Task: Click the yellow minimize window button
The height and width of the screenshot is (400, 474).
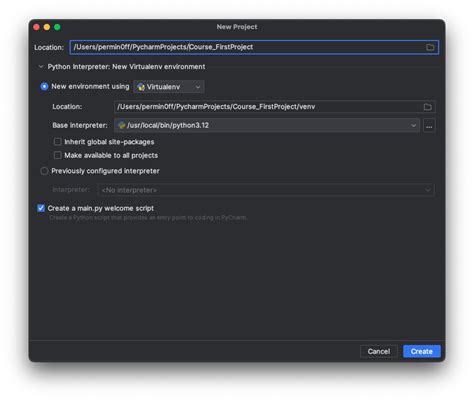Action: (47, 27)
